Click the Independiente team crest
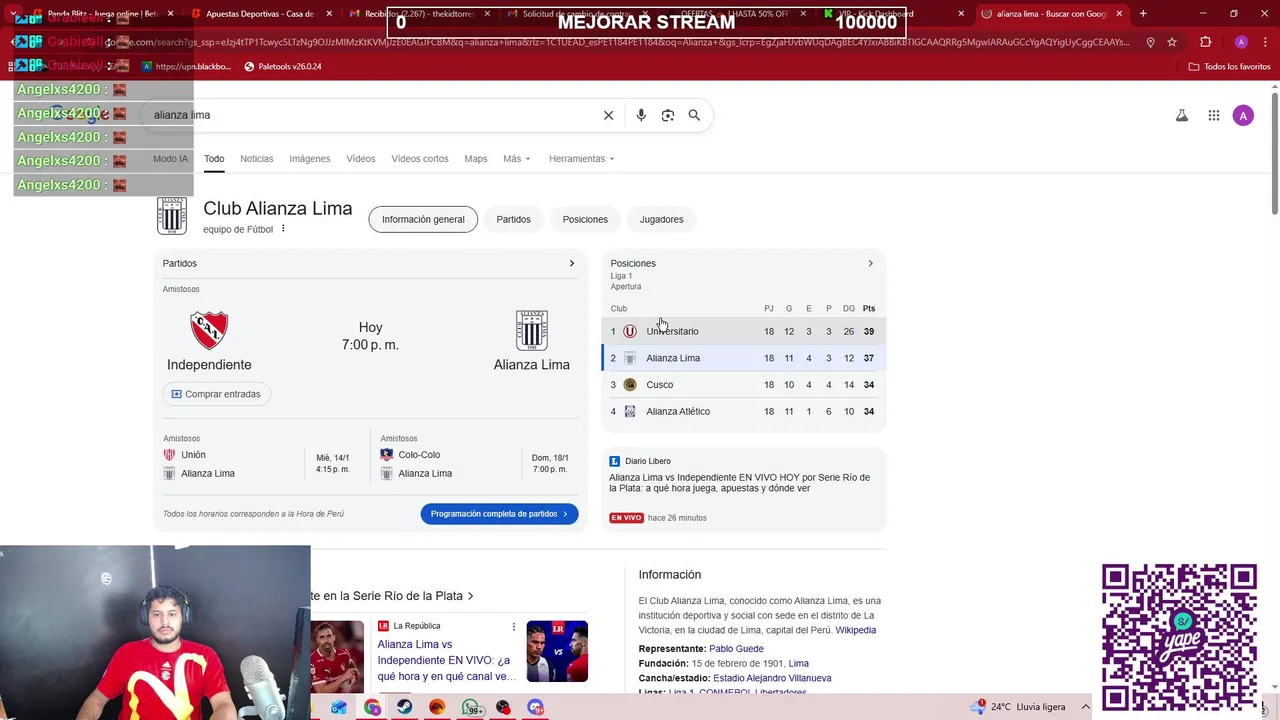This screenshot has width=1280, height=720. pyautogui.click(x=209, y=330)
